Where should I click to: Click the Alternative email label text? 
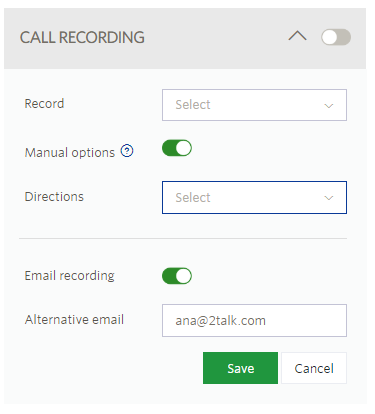(x=74, y=319)
